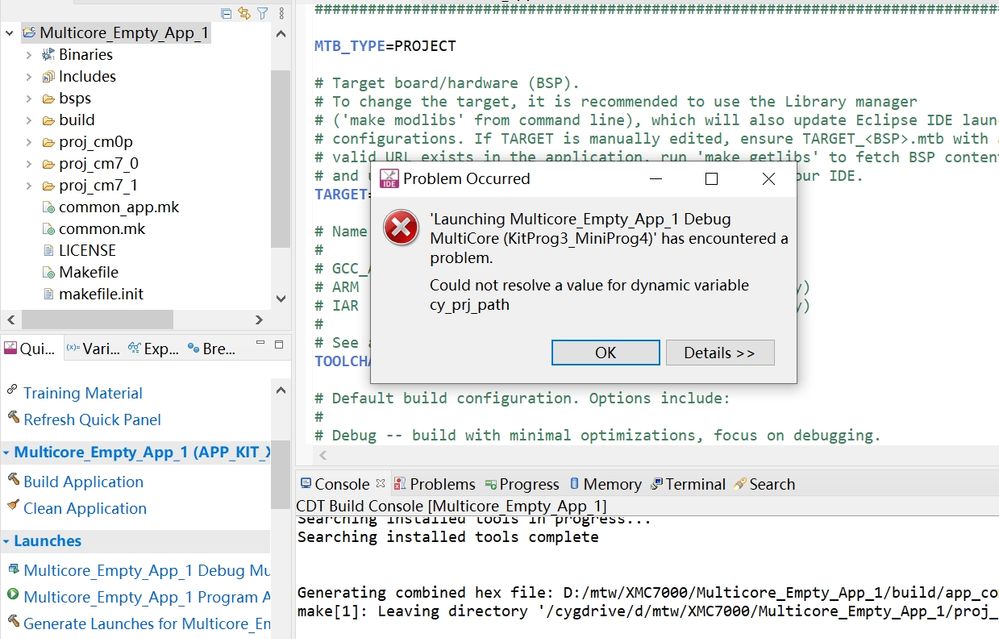The image size is (999, 639).
Task: Collapse the Launches section
Action: click(x=6, y=541)
